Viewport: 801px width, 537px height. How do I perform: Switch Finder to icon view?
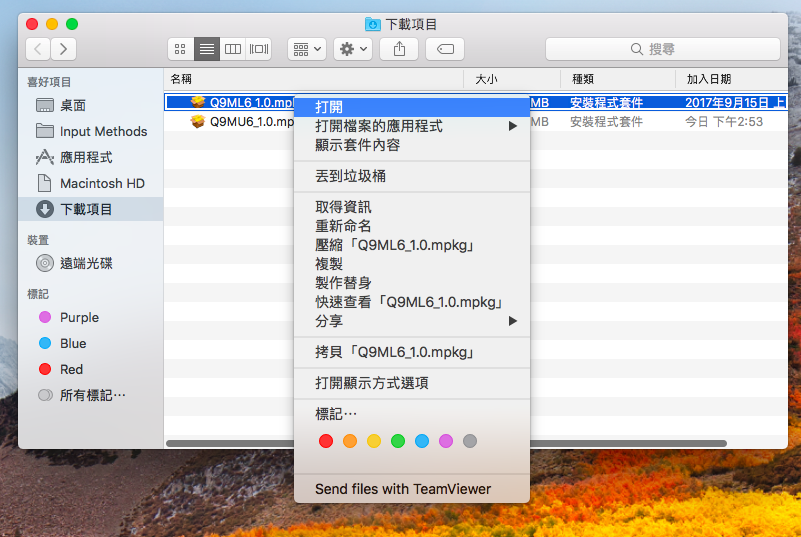180,49
